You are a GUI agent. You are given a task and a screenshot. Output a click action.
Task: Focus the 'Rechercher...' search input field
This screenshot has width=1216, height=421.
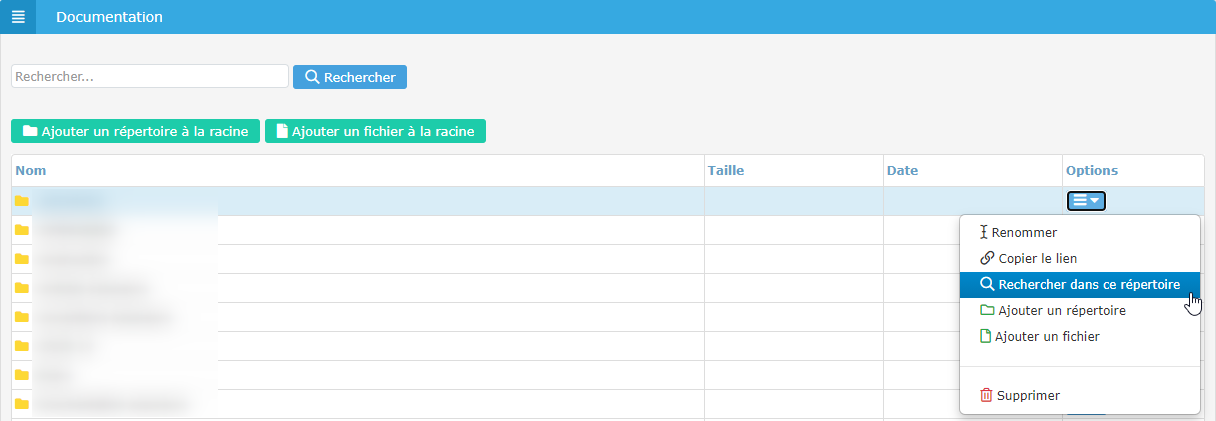pos(150,77)
